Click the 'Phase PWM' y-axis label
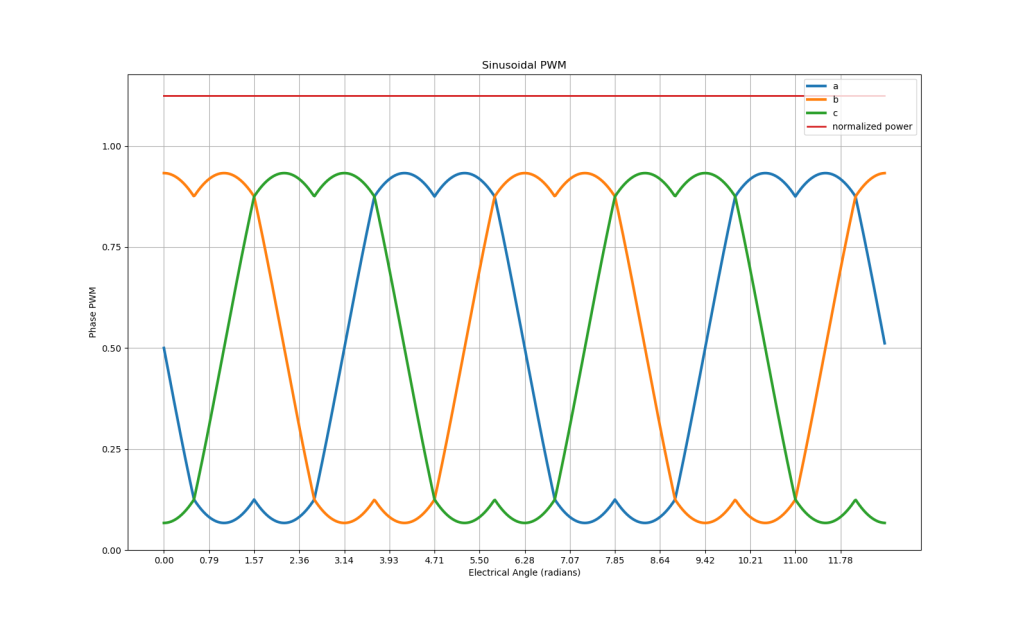Image resolution: width=1023 pixels, height=618 pixels. tap(93, 312)
